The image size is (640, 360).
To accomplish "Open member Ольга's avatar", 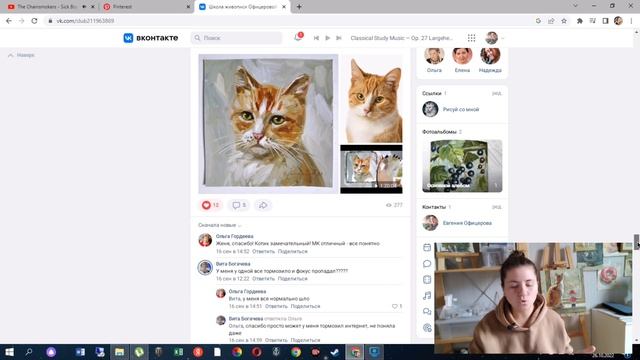I will tap(434, 56).
